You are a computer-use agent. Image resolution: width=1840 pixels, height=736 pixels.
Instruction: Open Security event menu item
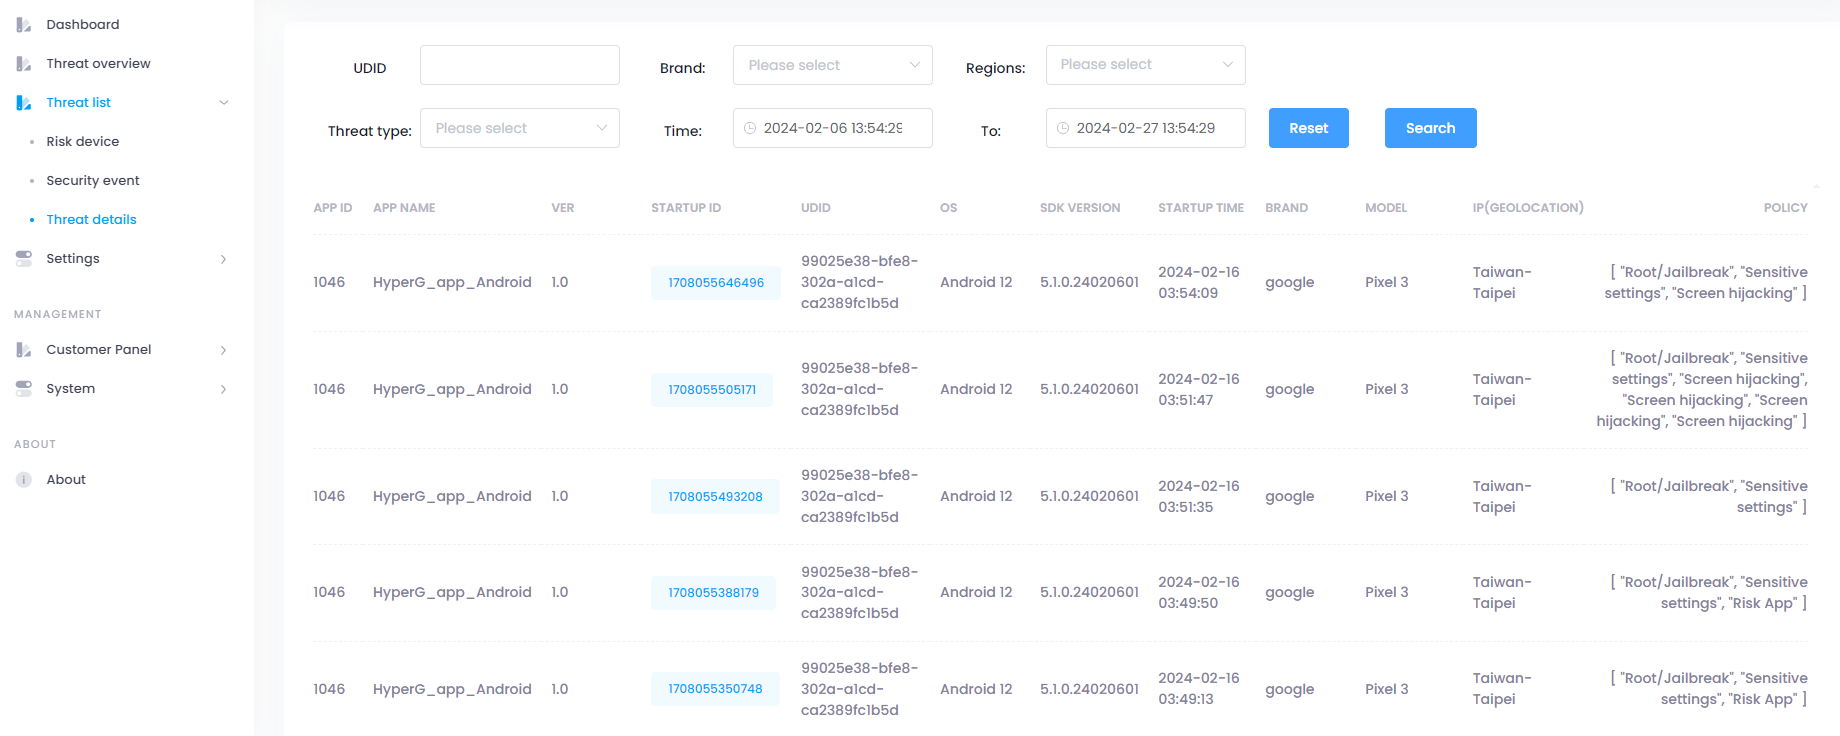coord(92,181)
